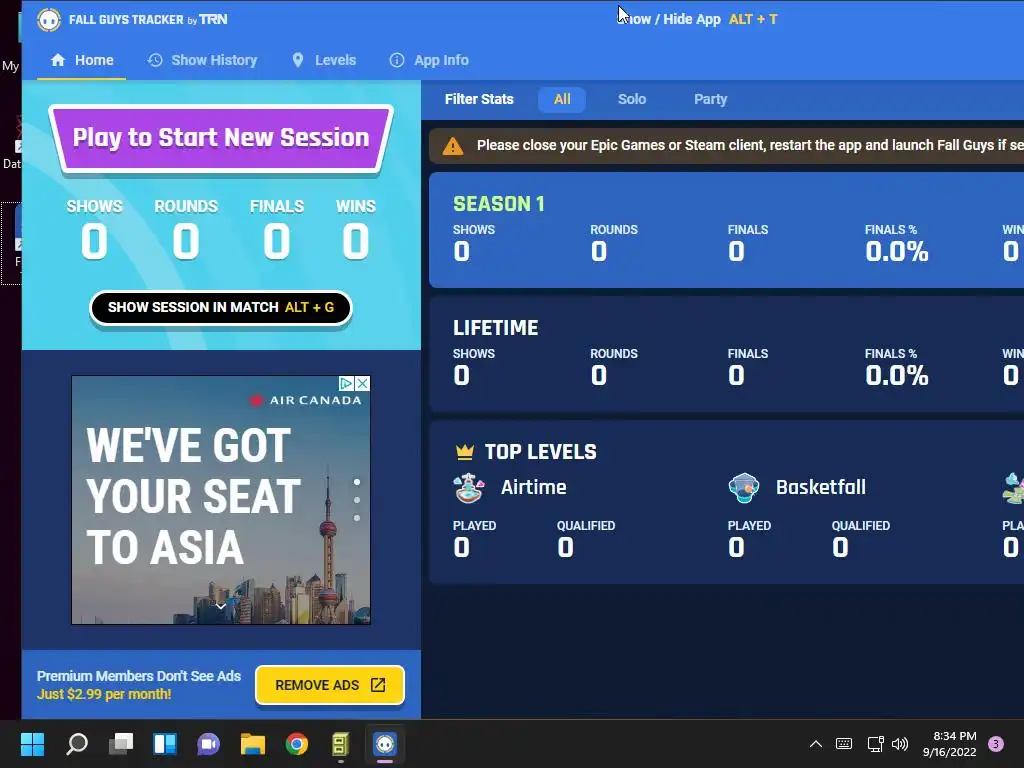Click the Premium Members Don't See Ads text
1024x768 pixels.
(138, 676)
